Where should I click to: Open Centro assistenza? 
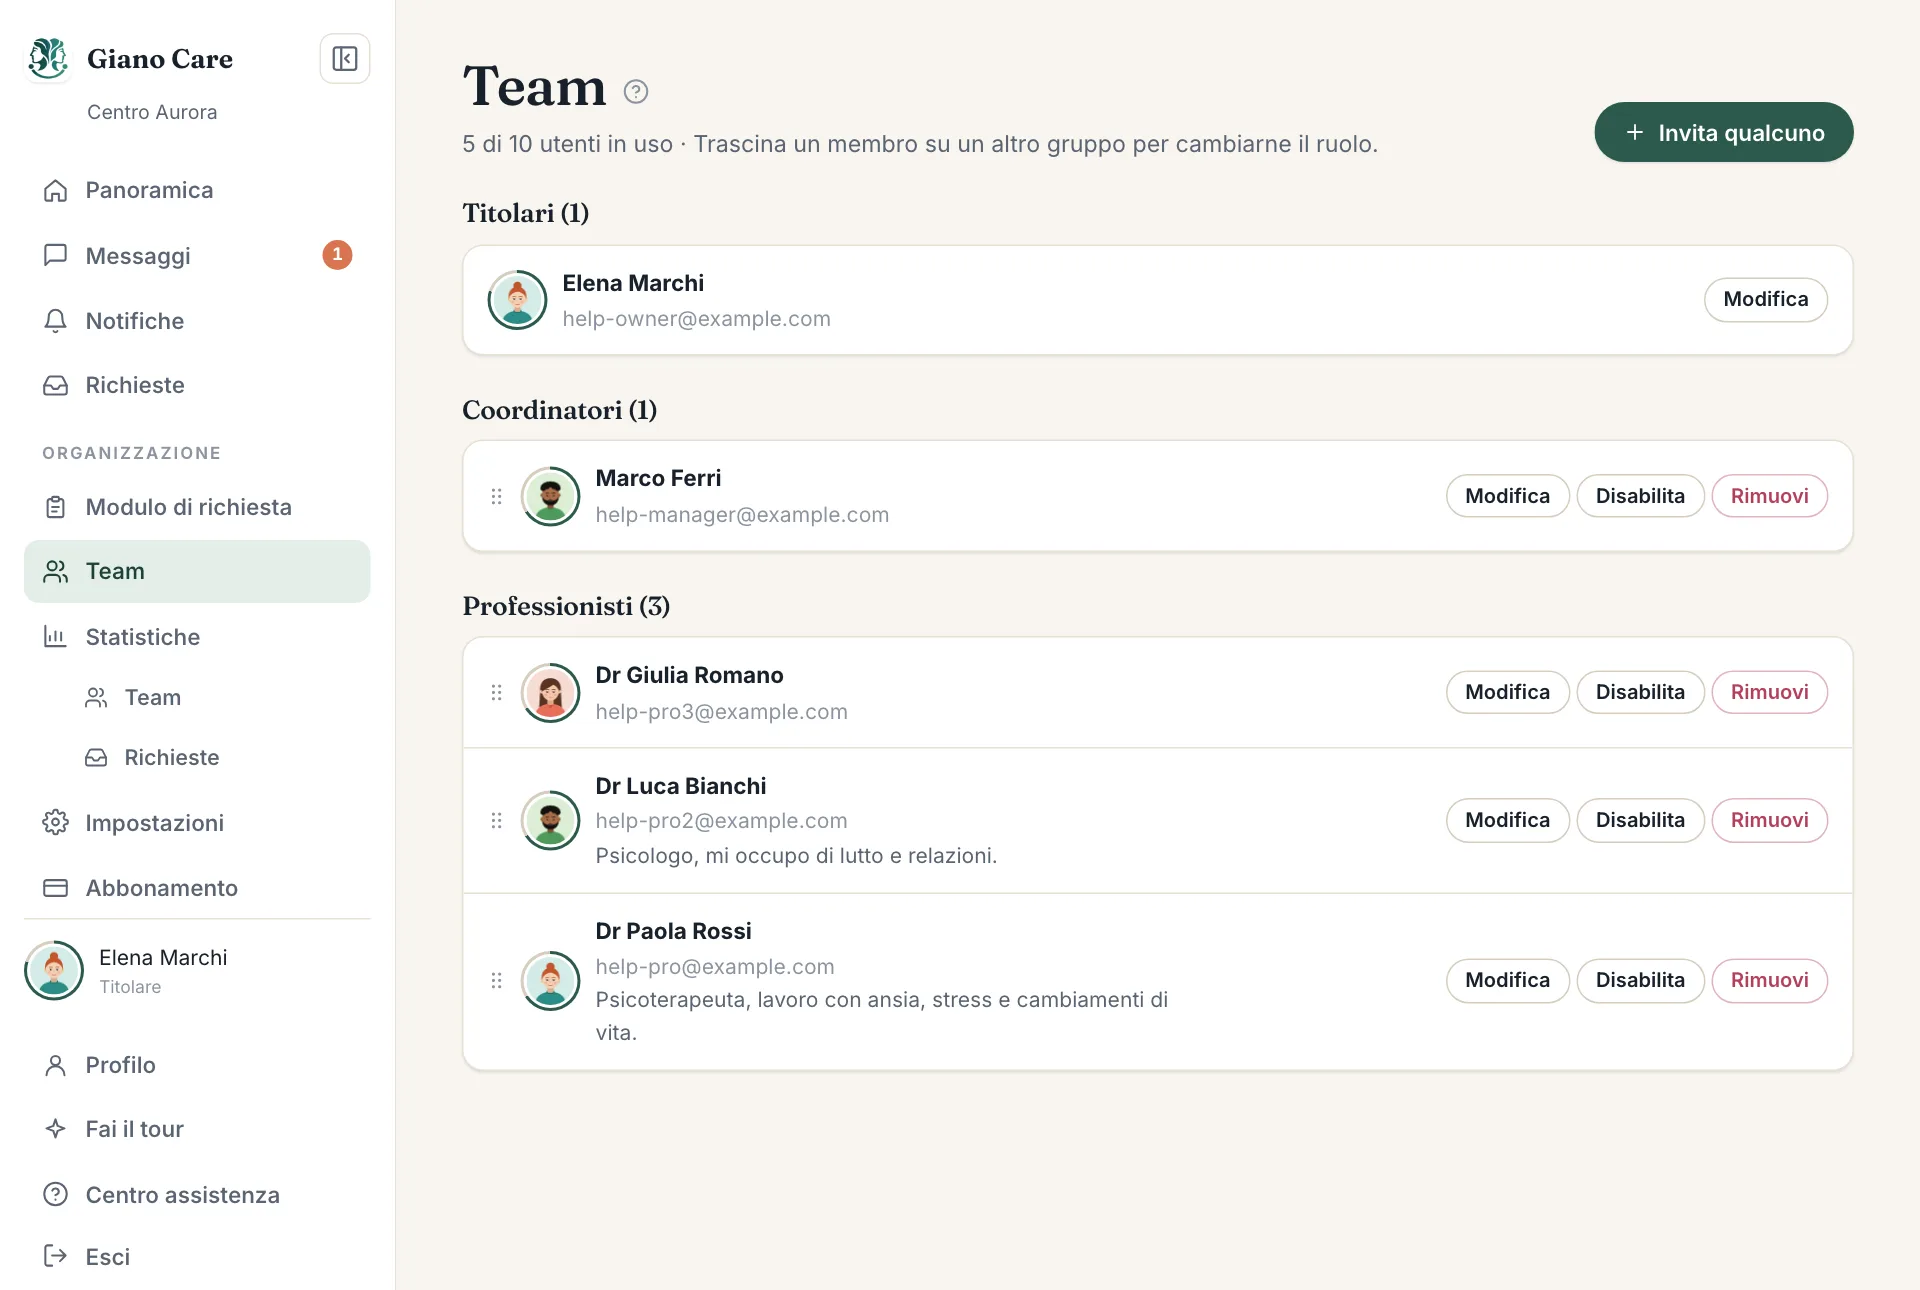pos(197,1195)
